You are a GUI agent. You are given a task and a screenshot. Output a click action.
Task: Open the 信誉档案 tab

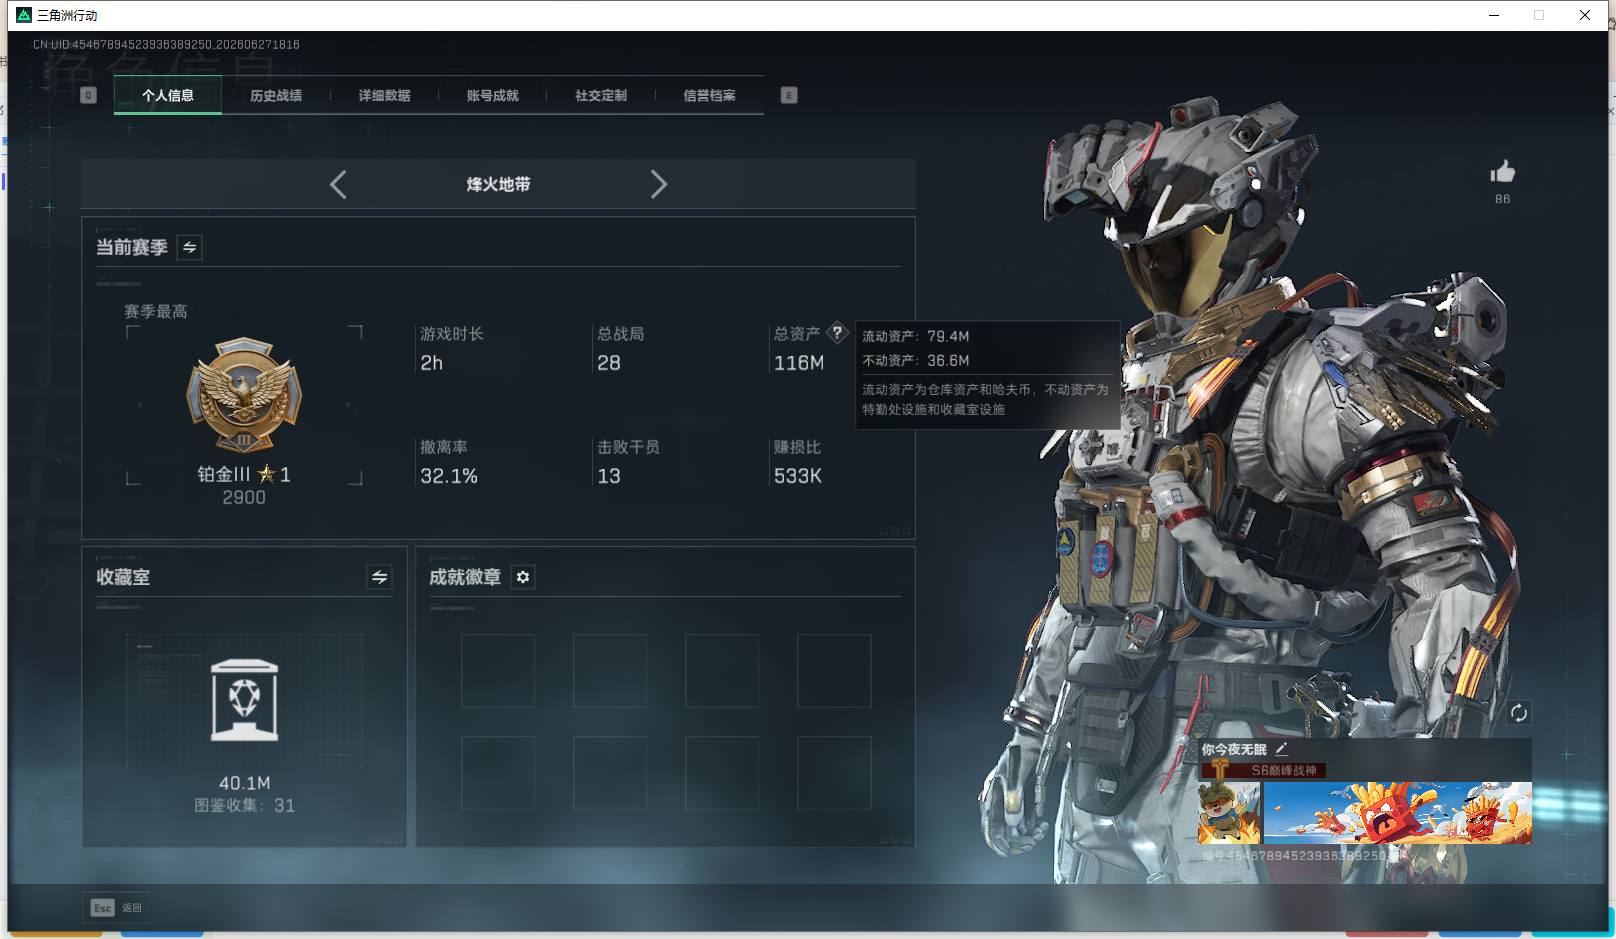[709, 96]
